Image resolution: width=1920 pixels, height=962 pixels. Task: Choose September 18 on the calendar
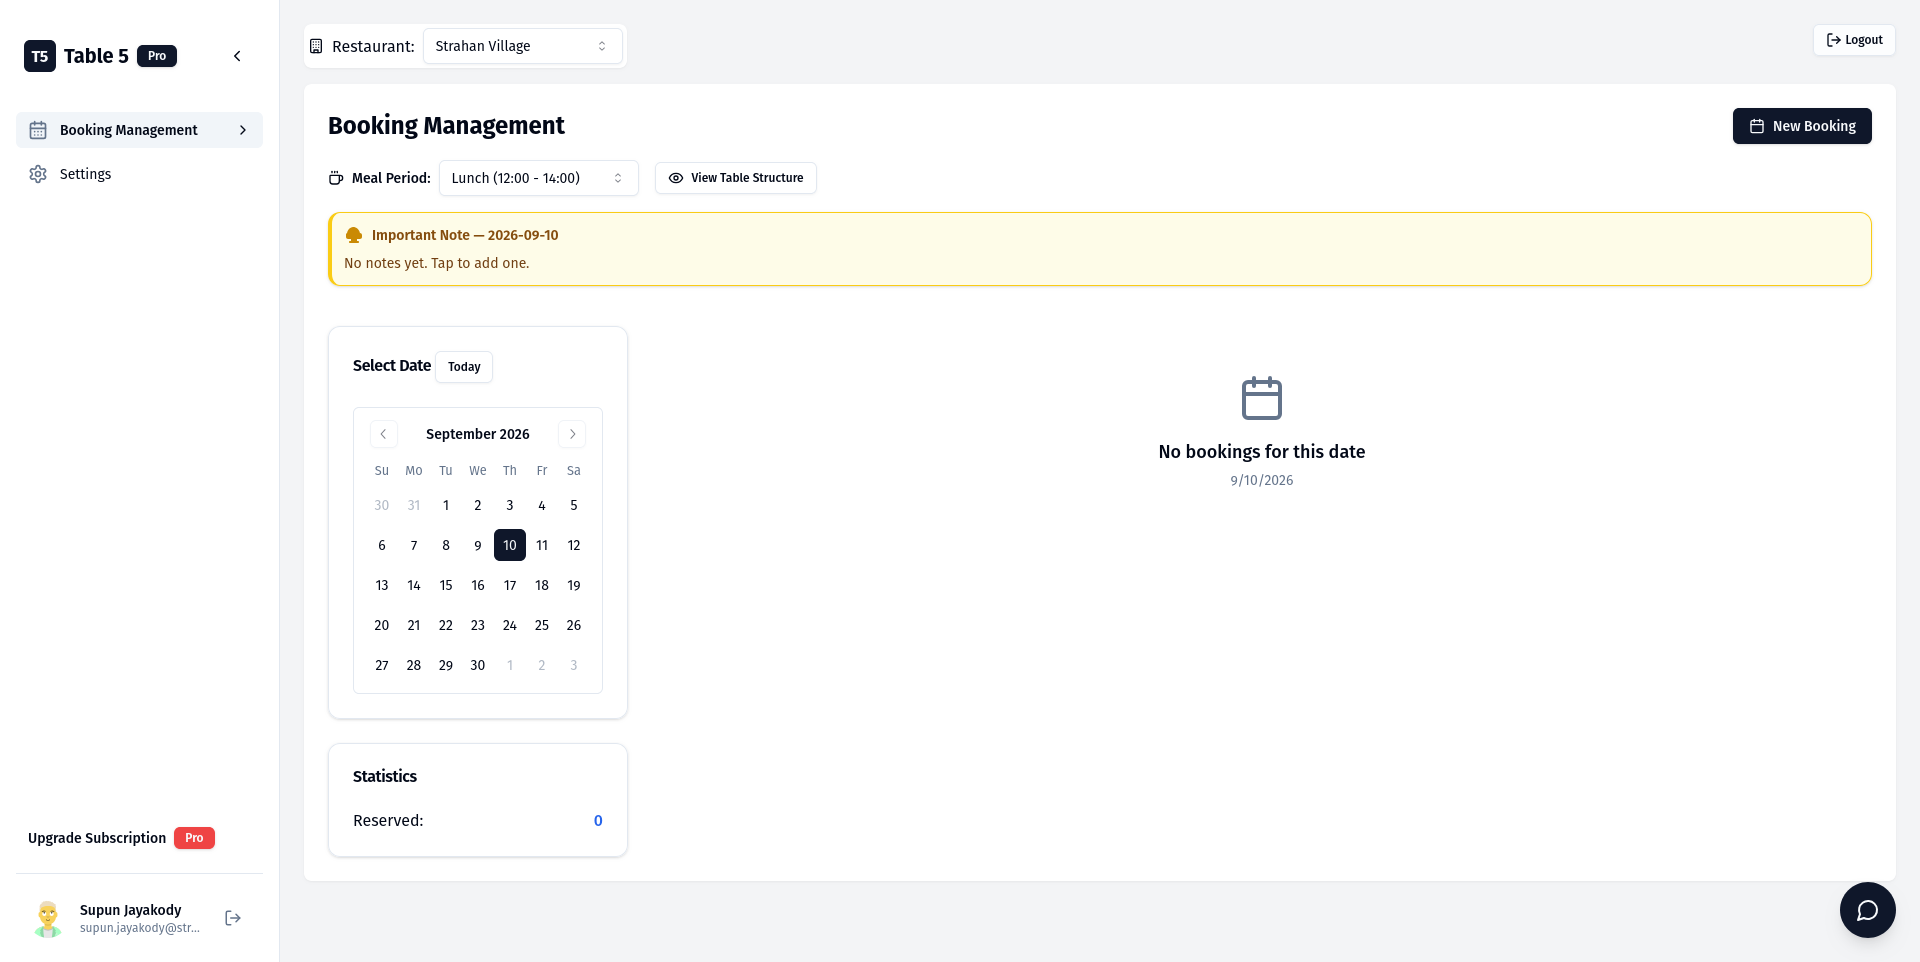click(x=542, y=585)
